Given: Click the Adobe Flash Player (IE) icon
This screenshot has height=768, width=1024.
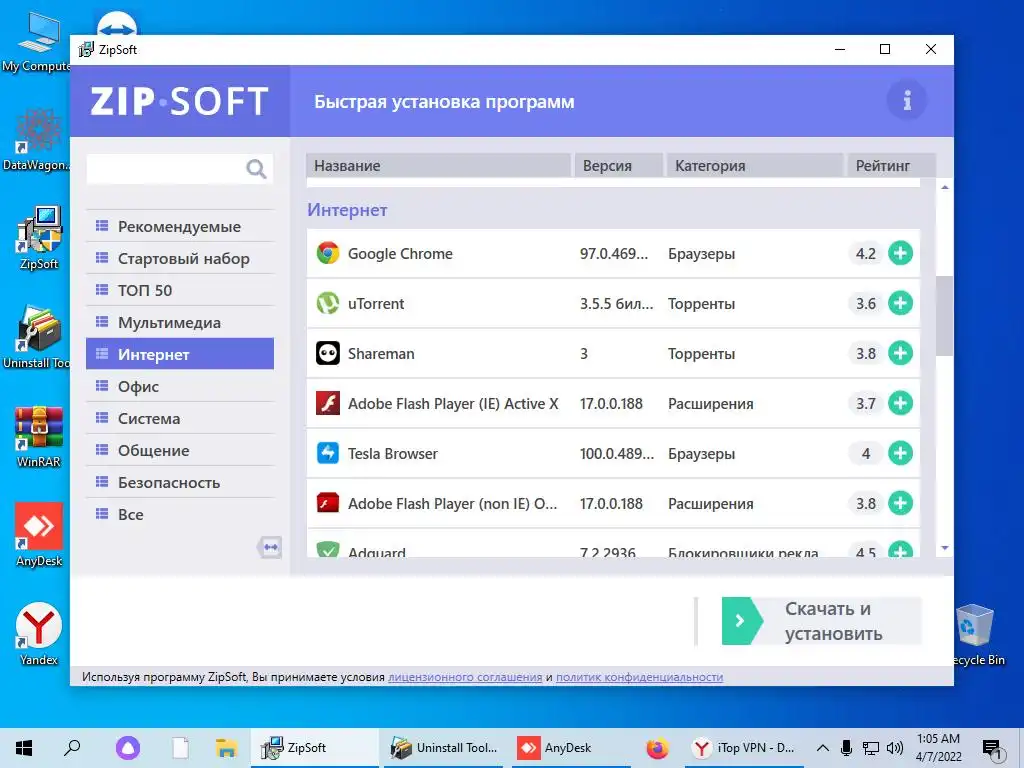Looking at the screenshot, I should point(328,403).
